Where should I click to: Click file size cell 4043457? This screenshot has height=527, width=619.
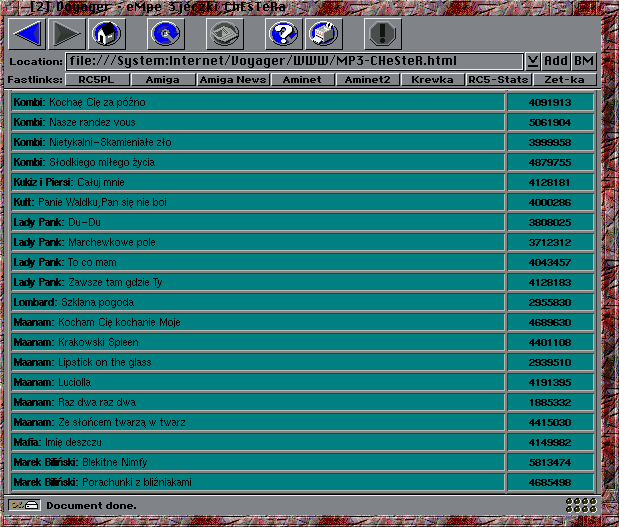pos(550,262)
